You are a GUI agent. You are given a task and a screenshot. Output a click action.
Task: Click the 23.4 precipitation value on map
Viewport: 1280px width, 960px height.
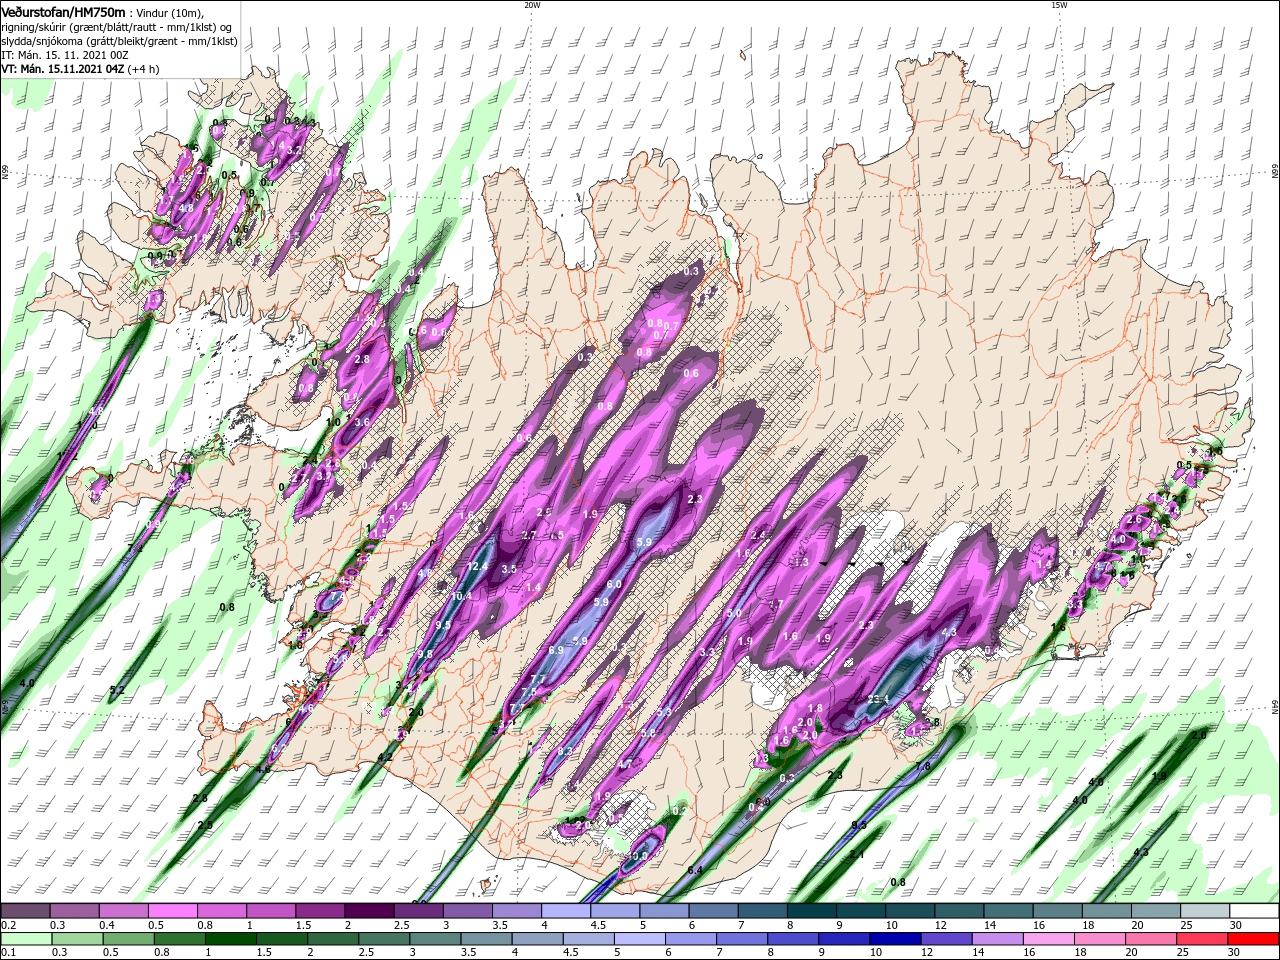coord(879,699)
